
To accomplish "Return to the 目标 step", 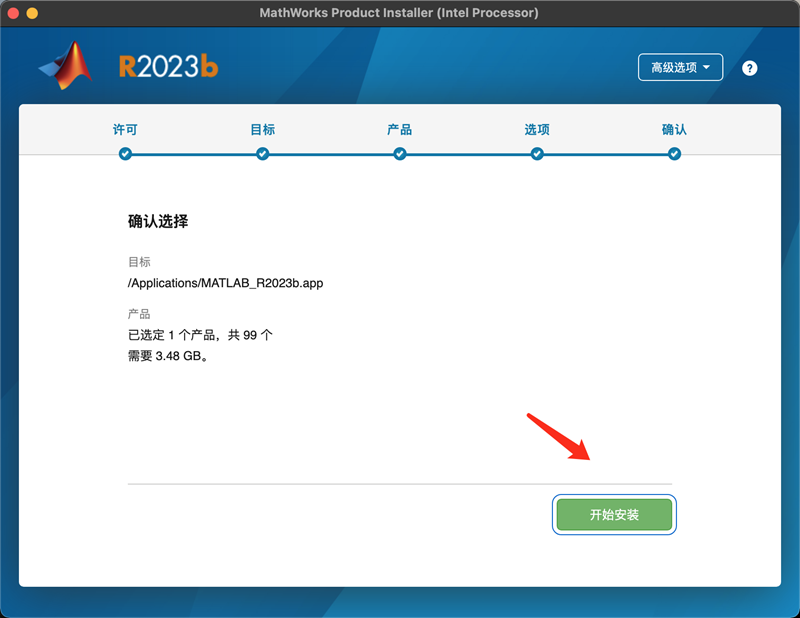I will coord(262,130).
